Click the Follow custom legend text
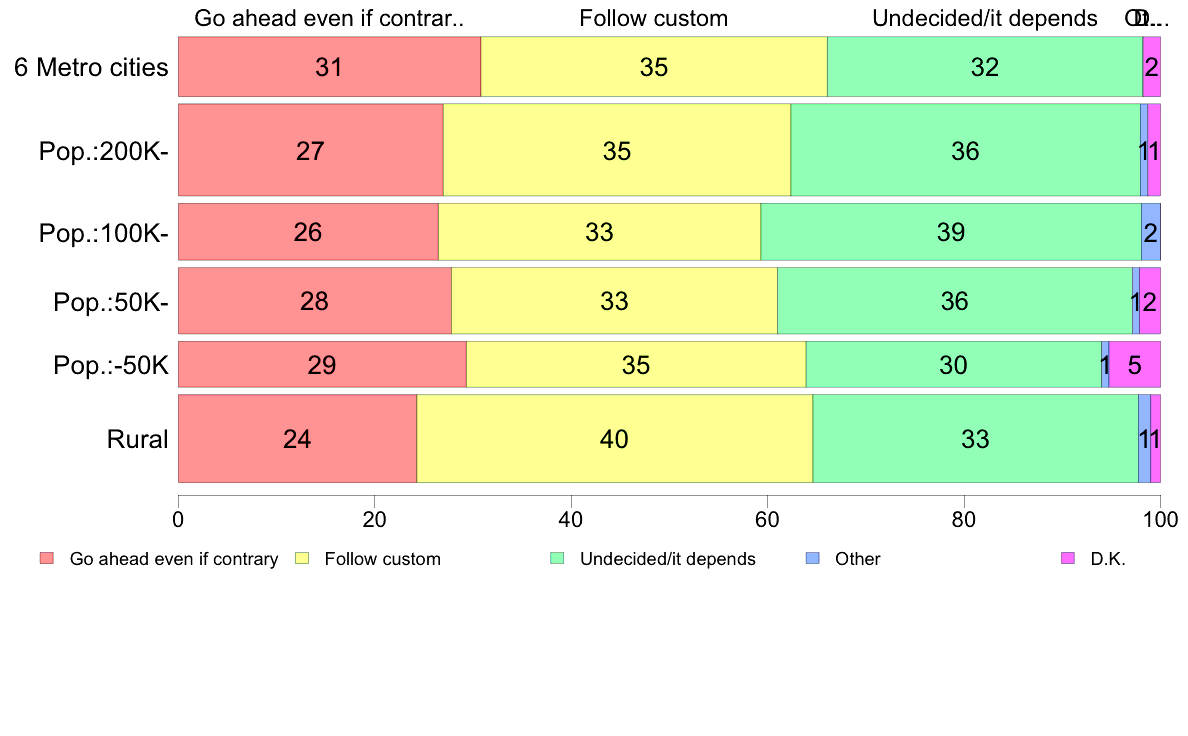1188x736 pixels. click(x=383, y=559)
